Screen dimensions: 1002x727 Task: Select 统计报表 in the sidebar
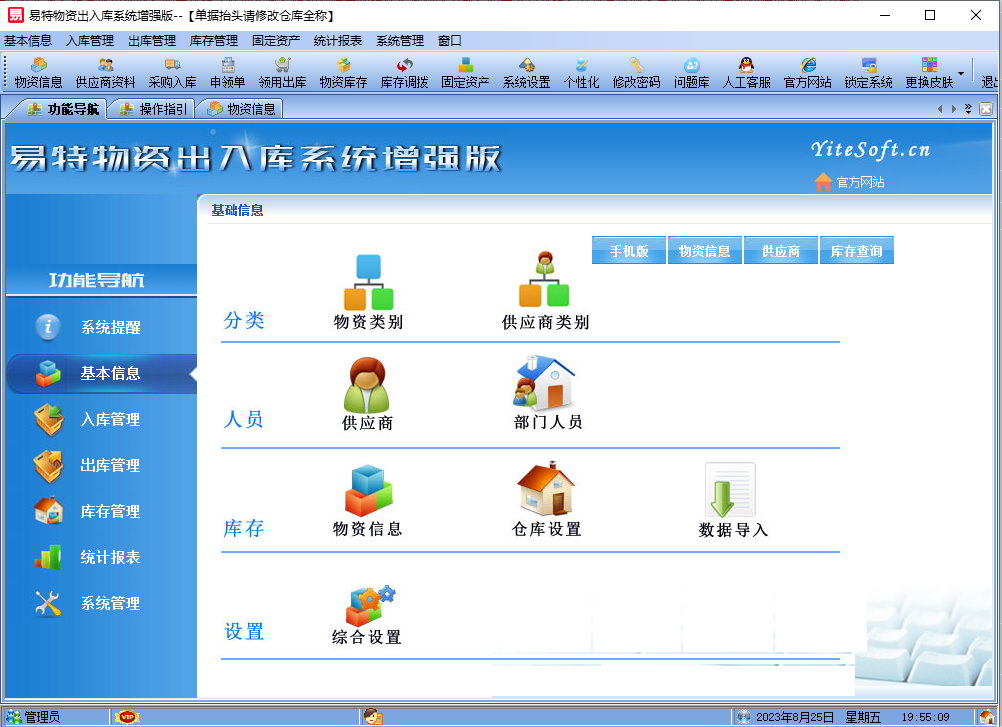pos(102,557)
